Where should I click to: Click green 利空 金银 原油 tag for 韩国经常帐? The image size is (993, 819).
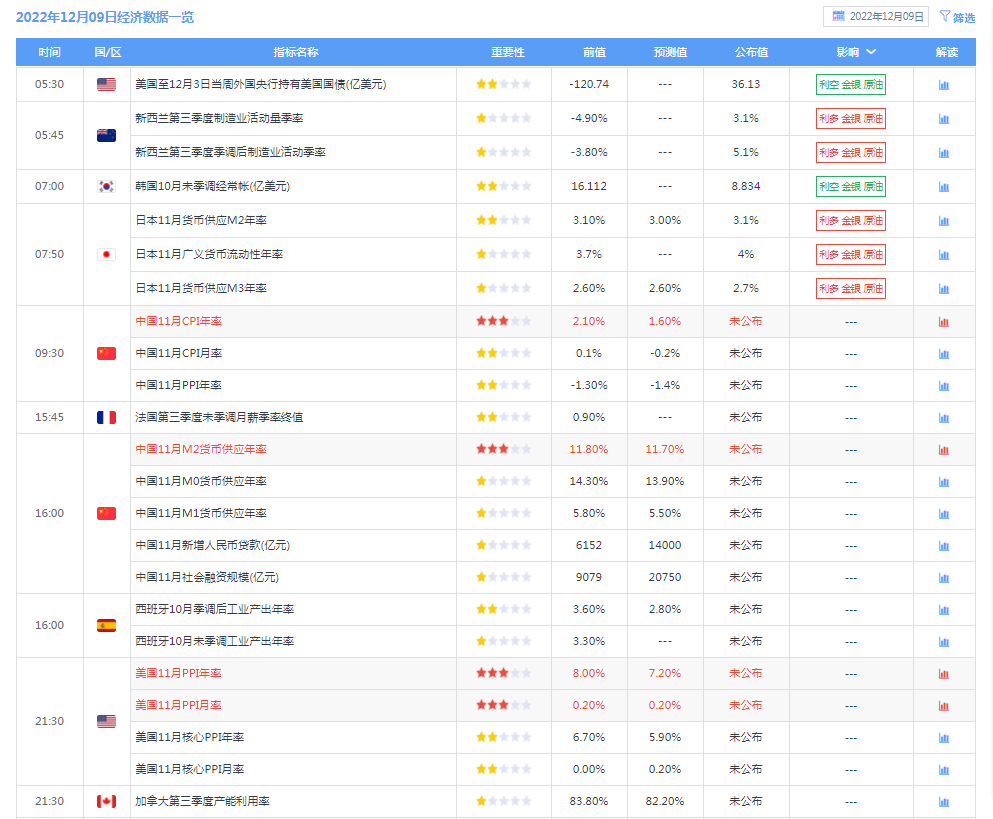pos(851,187)
